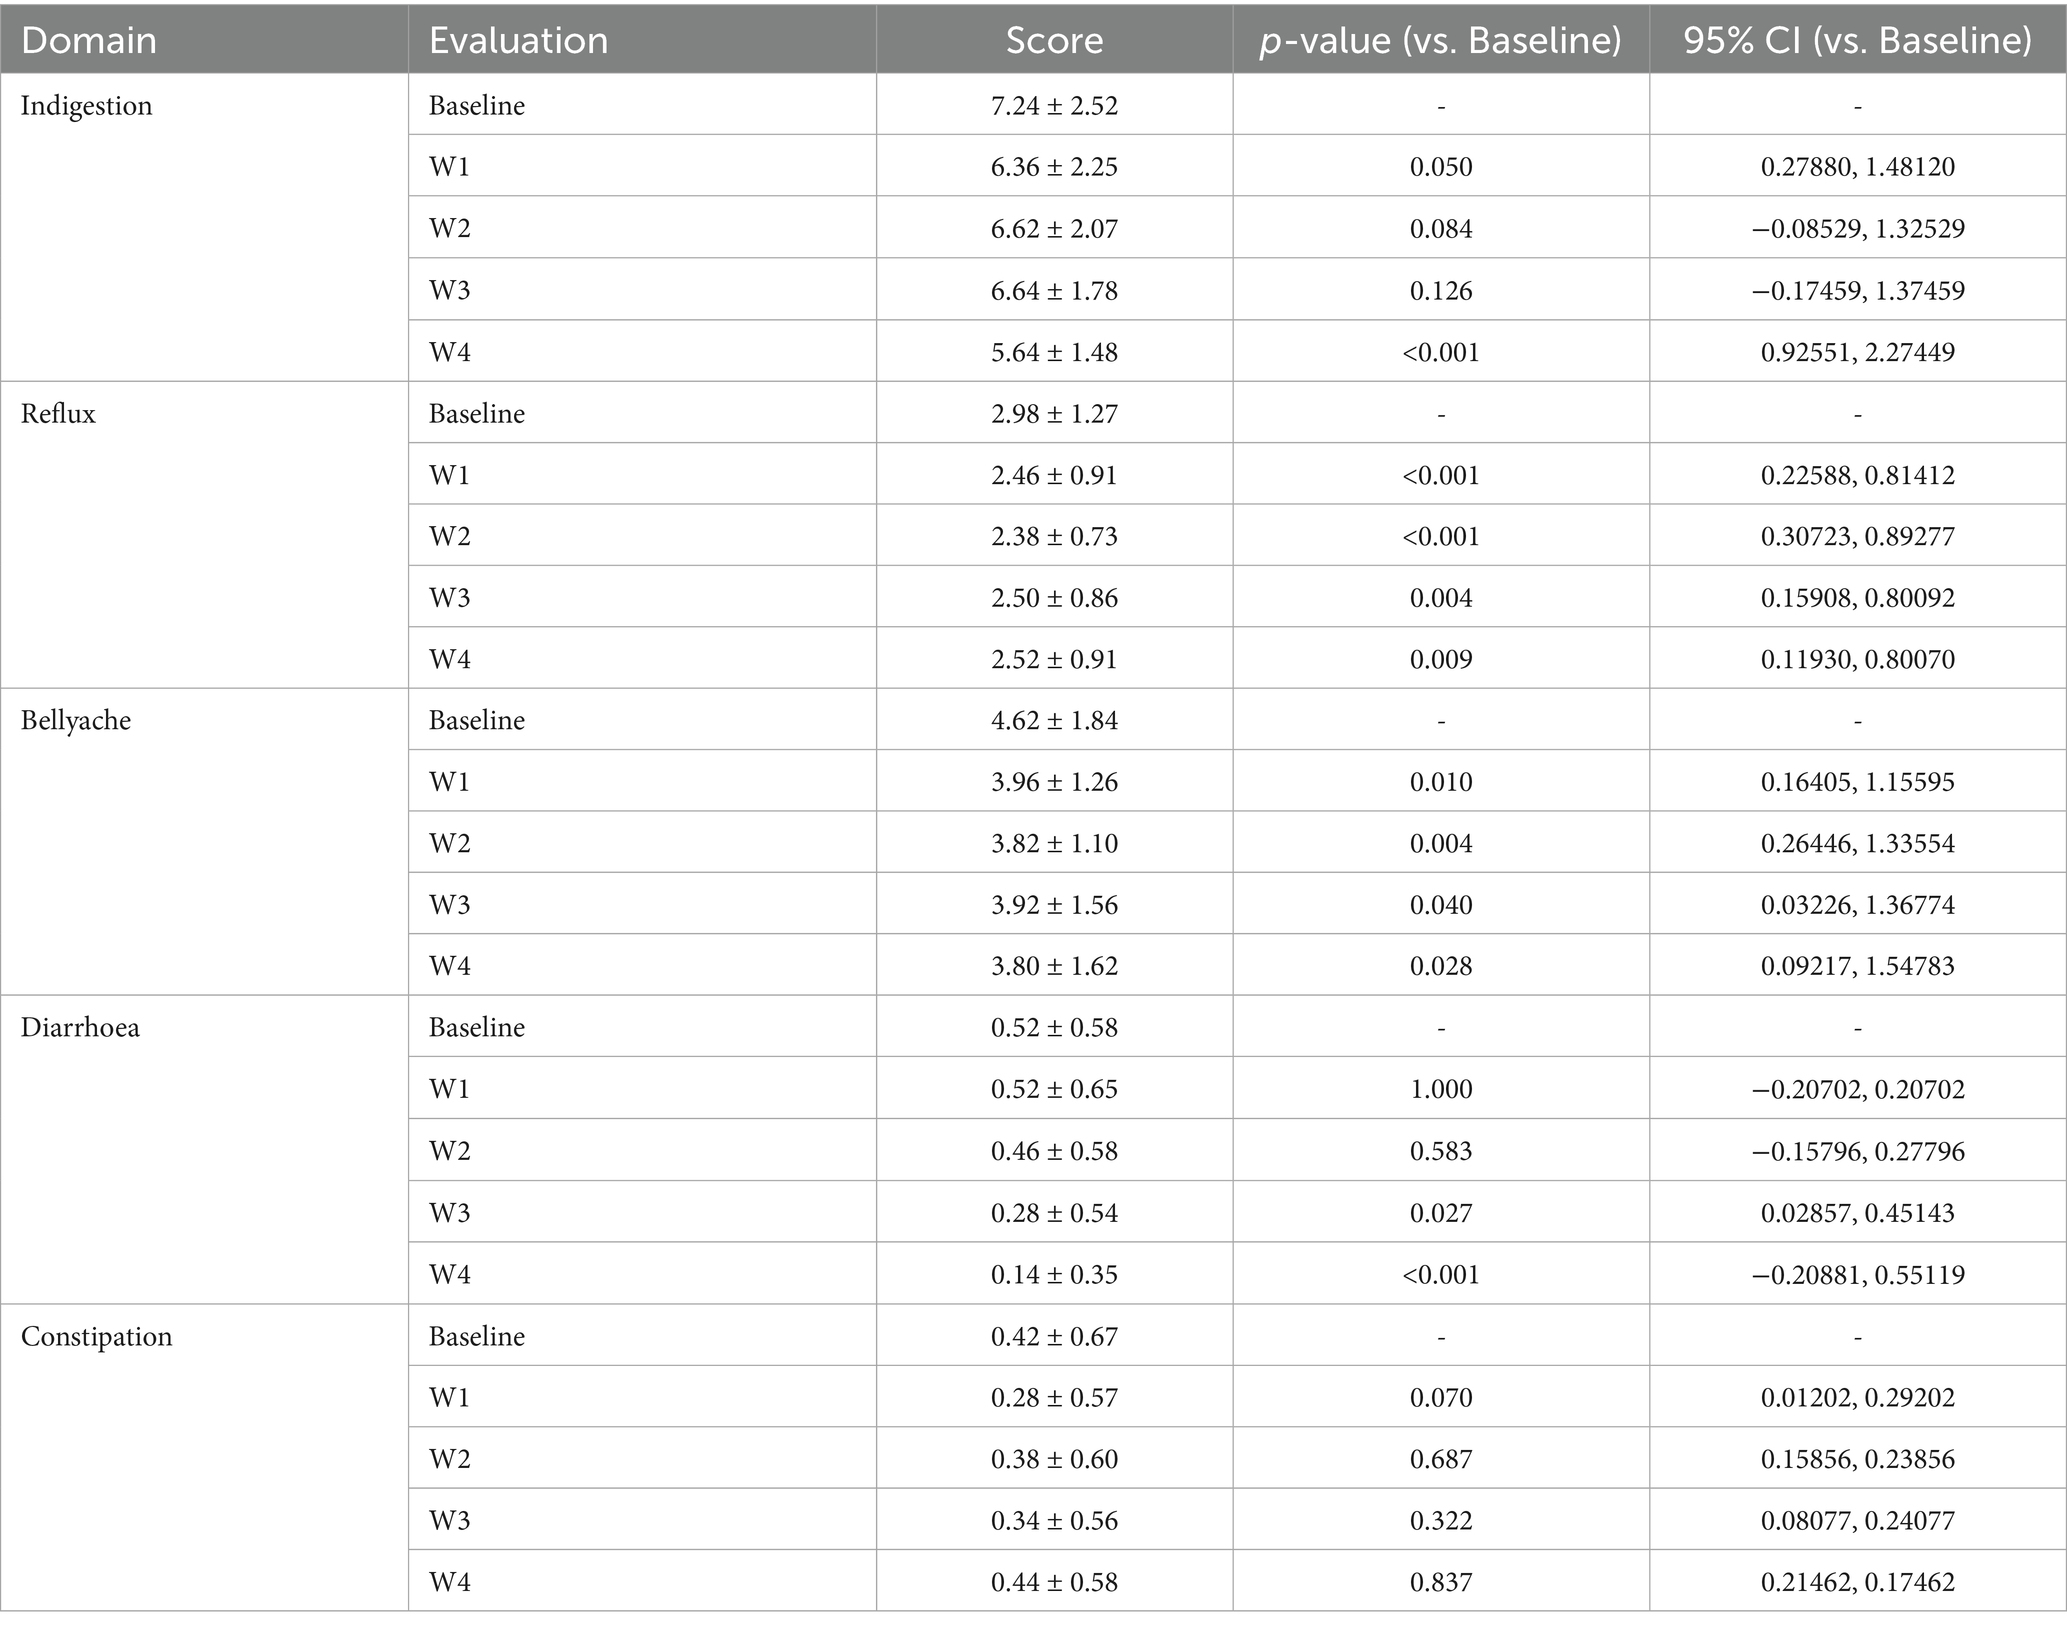
Task: Select the p-value cell showing 0.126
Action: (x=1440, y=290)
